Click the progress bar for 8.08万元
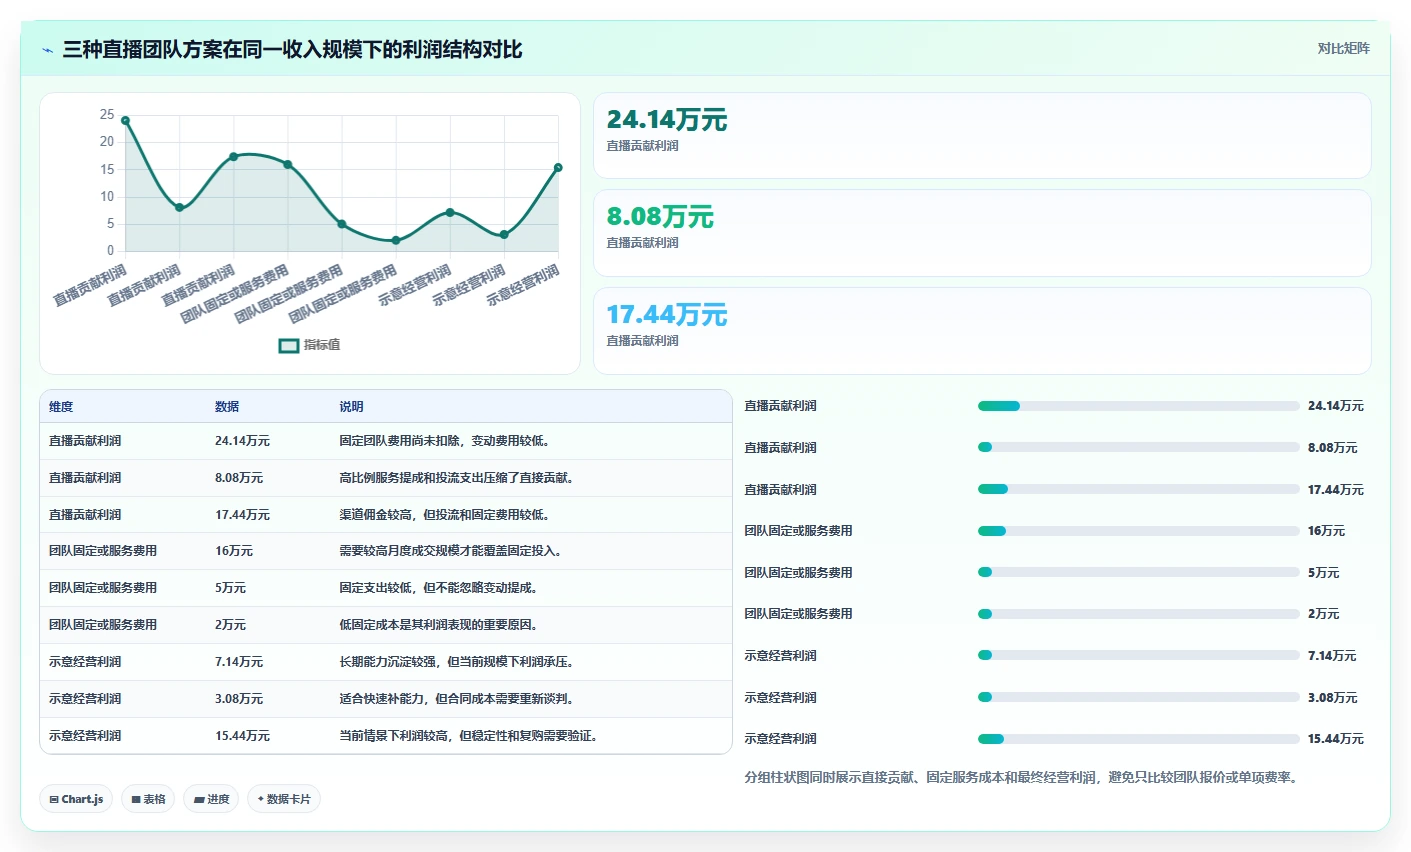This screenshot has width=1411, height=852. [1138, 448]
